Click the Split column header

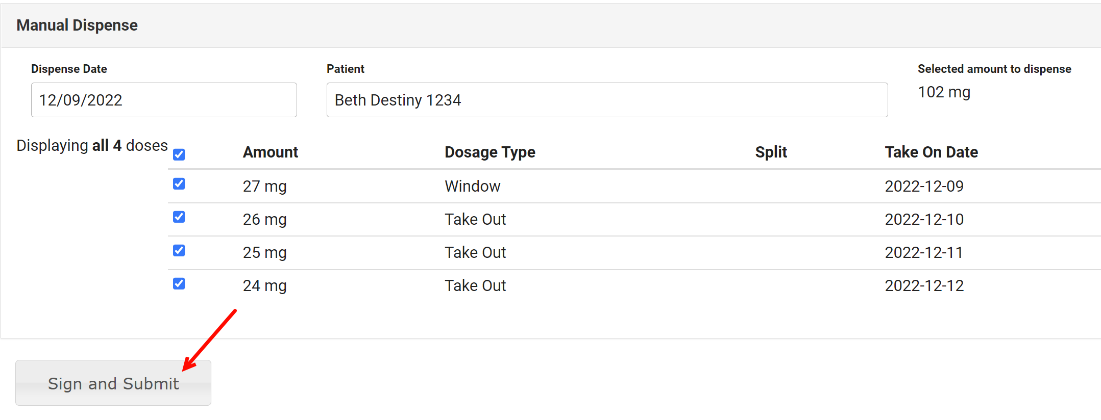tap(771, 152)
